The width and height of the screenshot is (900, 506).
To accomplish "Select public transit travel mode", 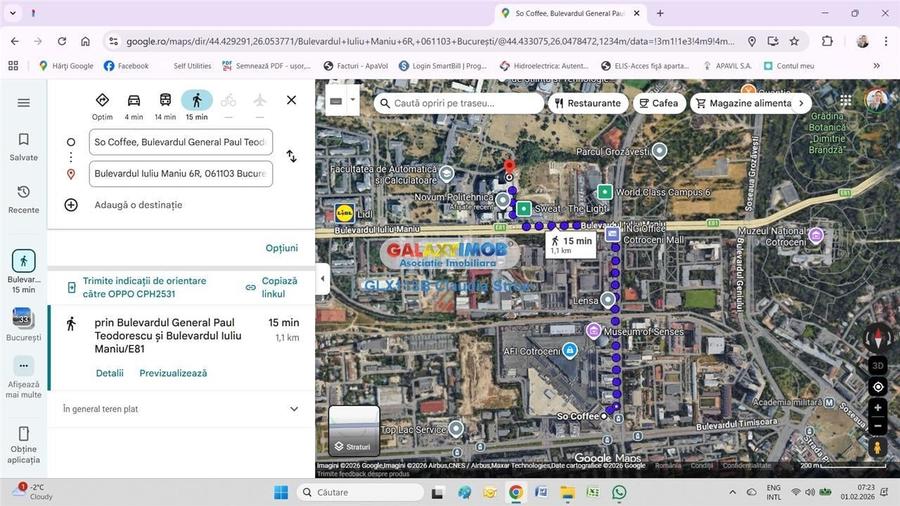I will (165, 104).
